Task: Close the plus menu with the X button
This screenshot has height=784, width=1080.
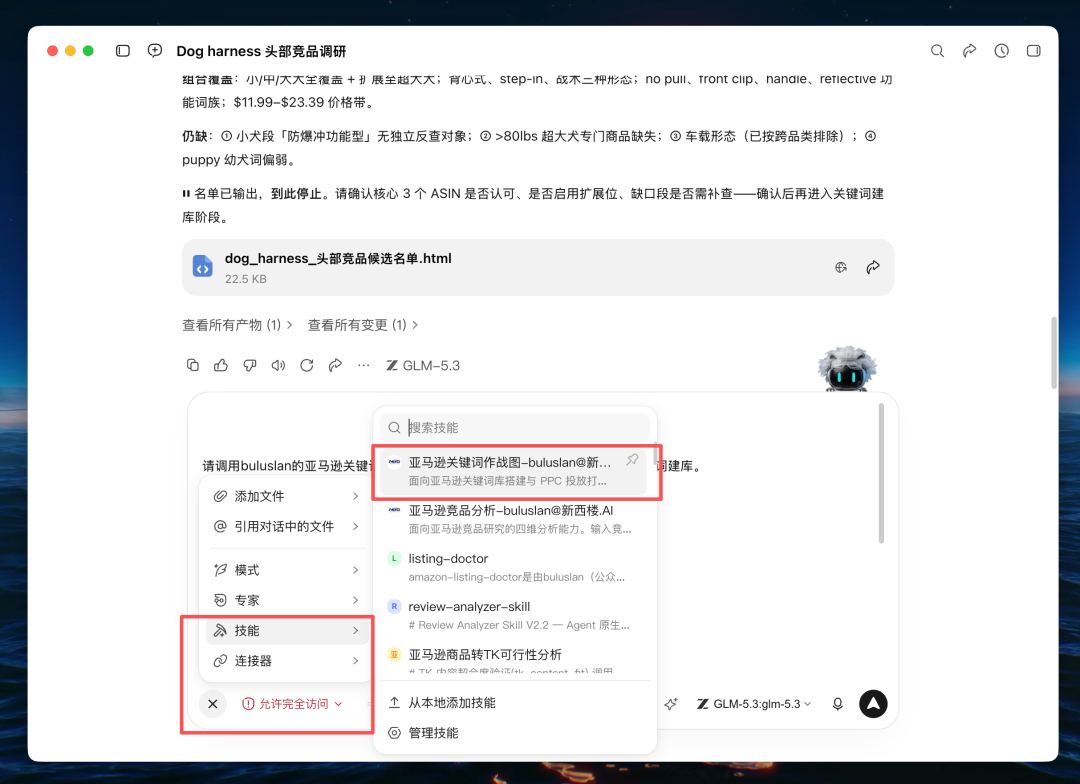Action: (213, 704)
